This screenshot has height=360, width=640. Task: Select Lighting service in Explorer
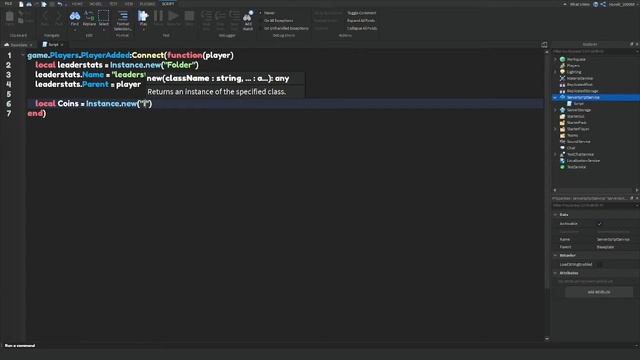click(573, 72)
